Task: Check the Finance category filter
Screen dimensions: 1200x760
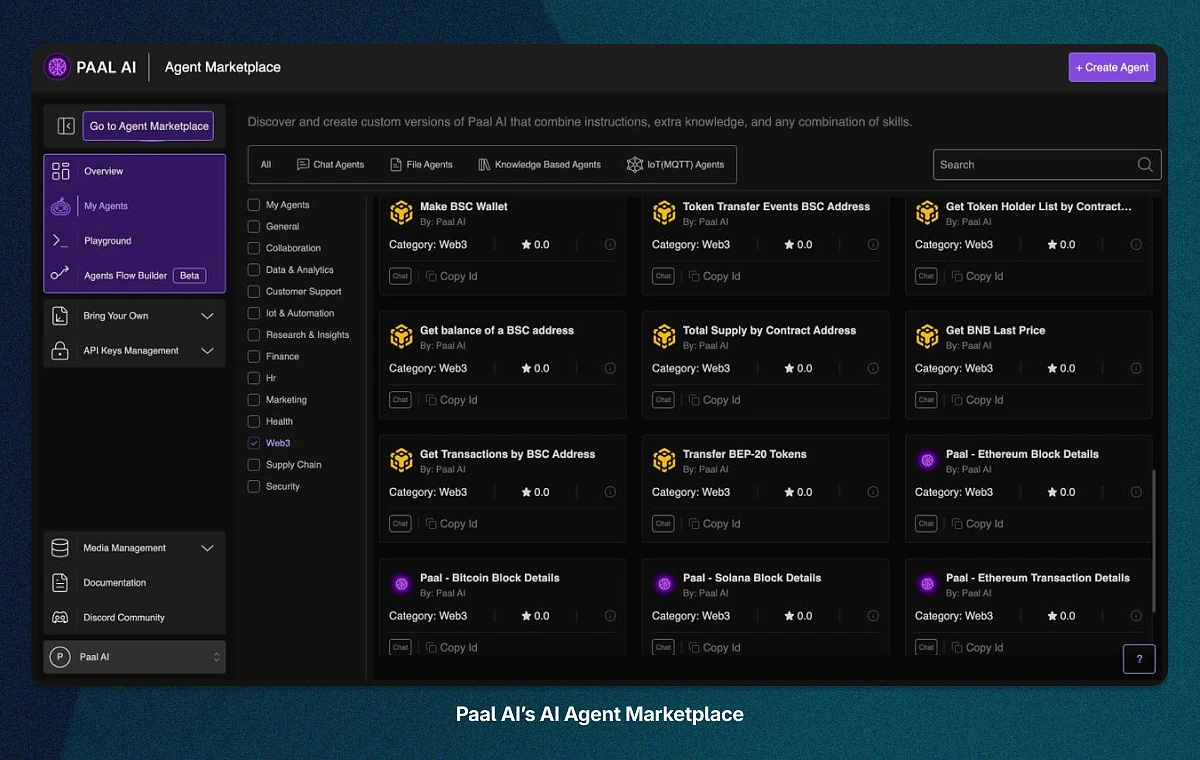Action: pos(253,356)
